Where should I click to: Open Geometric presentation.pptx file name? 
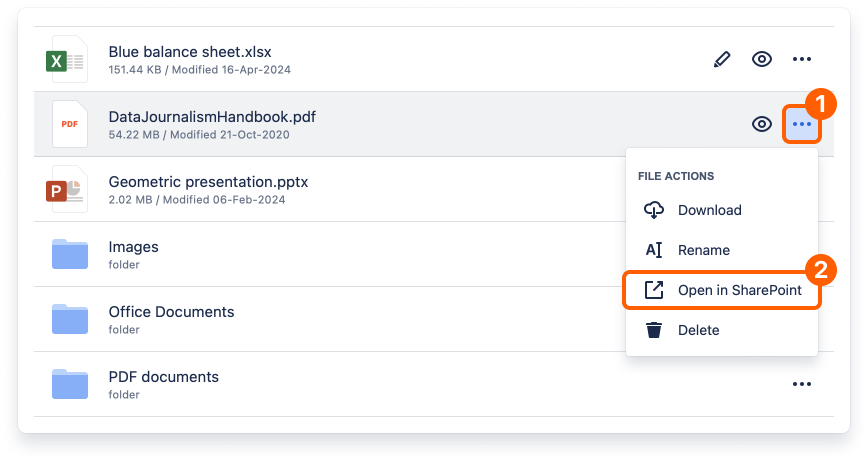(208, 182)
